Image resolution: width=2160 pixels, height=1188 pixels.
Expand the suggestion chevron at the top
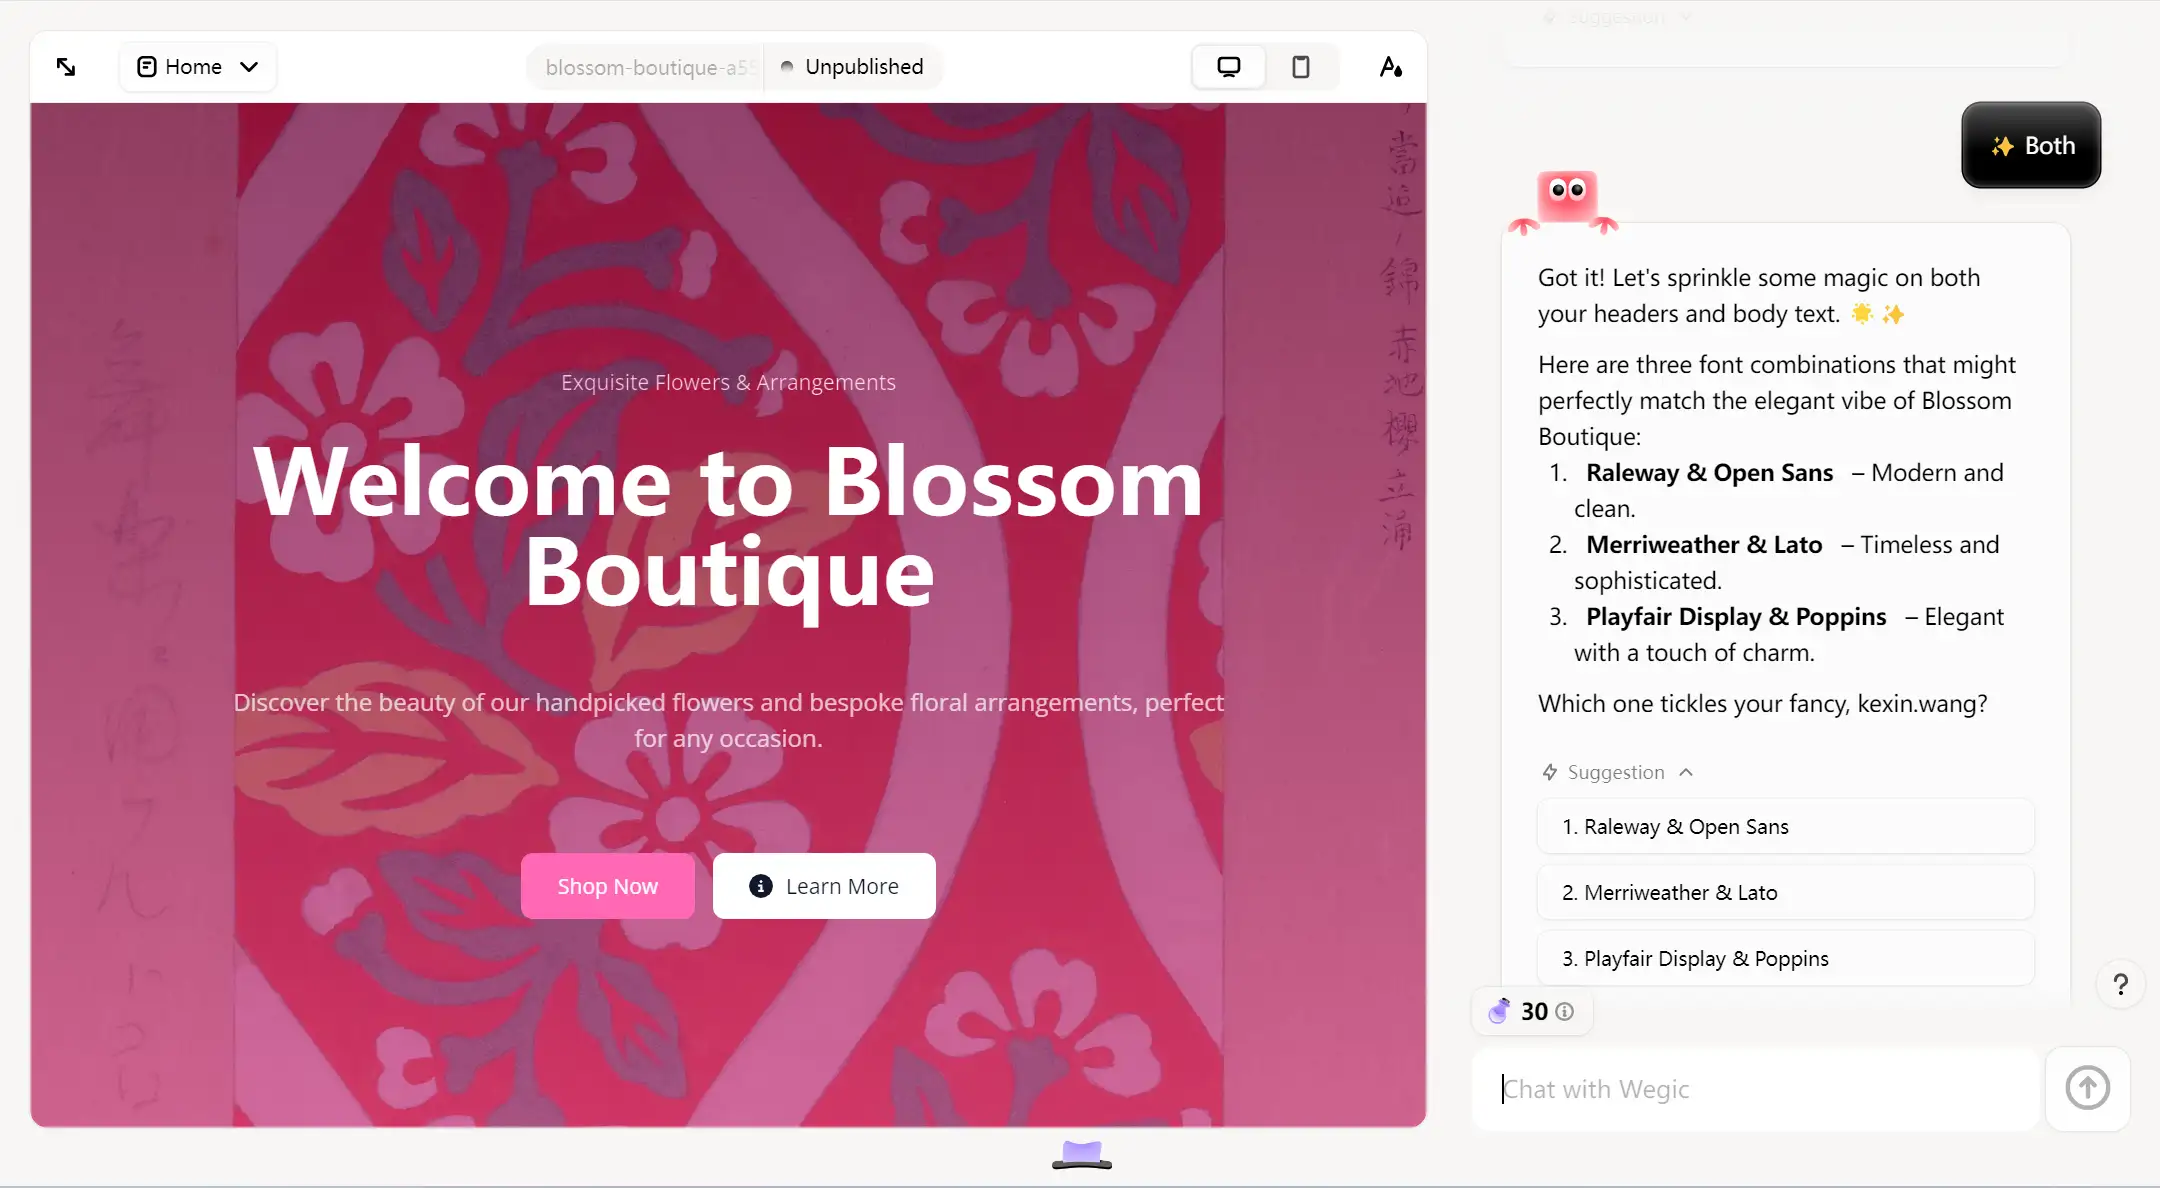[1687, 16]
